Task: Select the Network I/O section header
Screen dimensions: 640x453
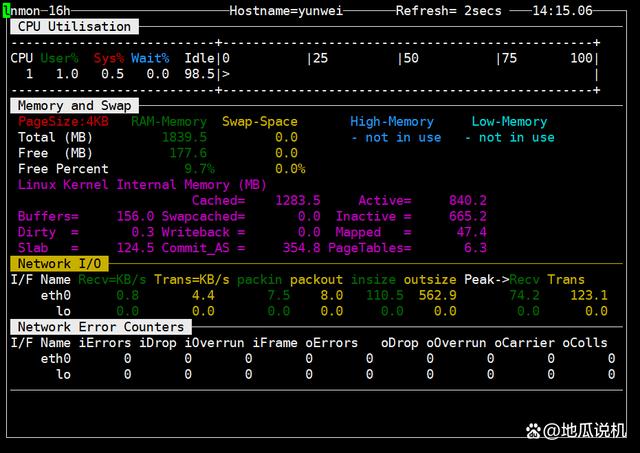Action: click(59, 264)
